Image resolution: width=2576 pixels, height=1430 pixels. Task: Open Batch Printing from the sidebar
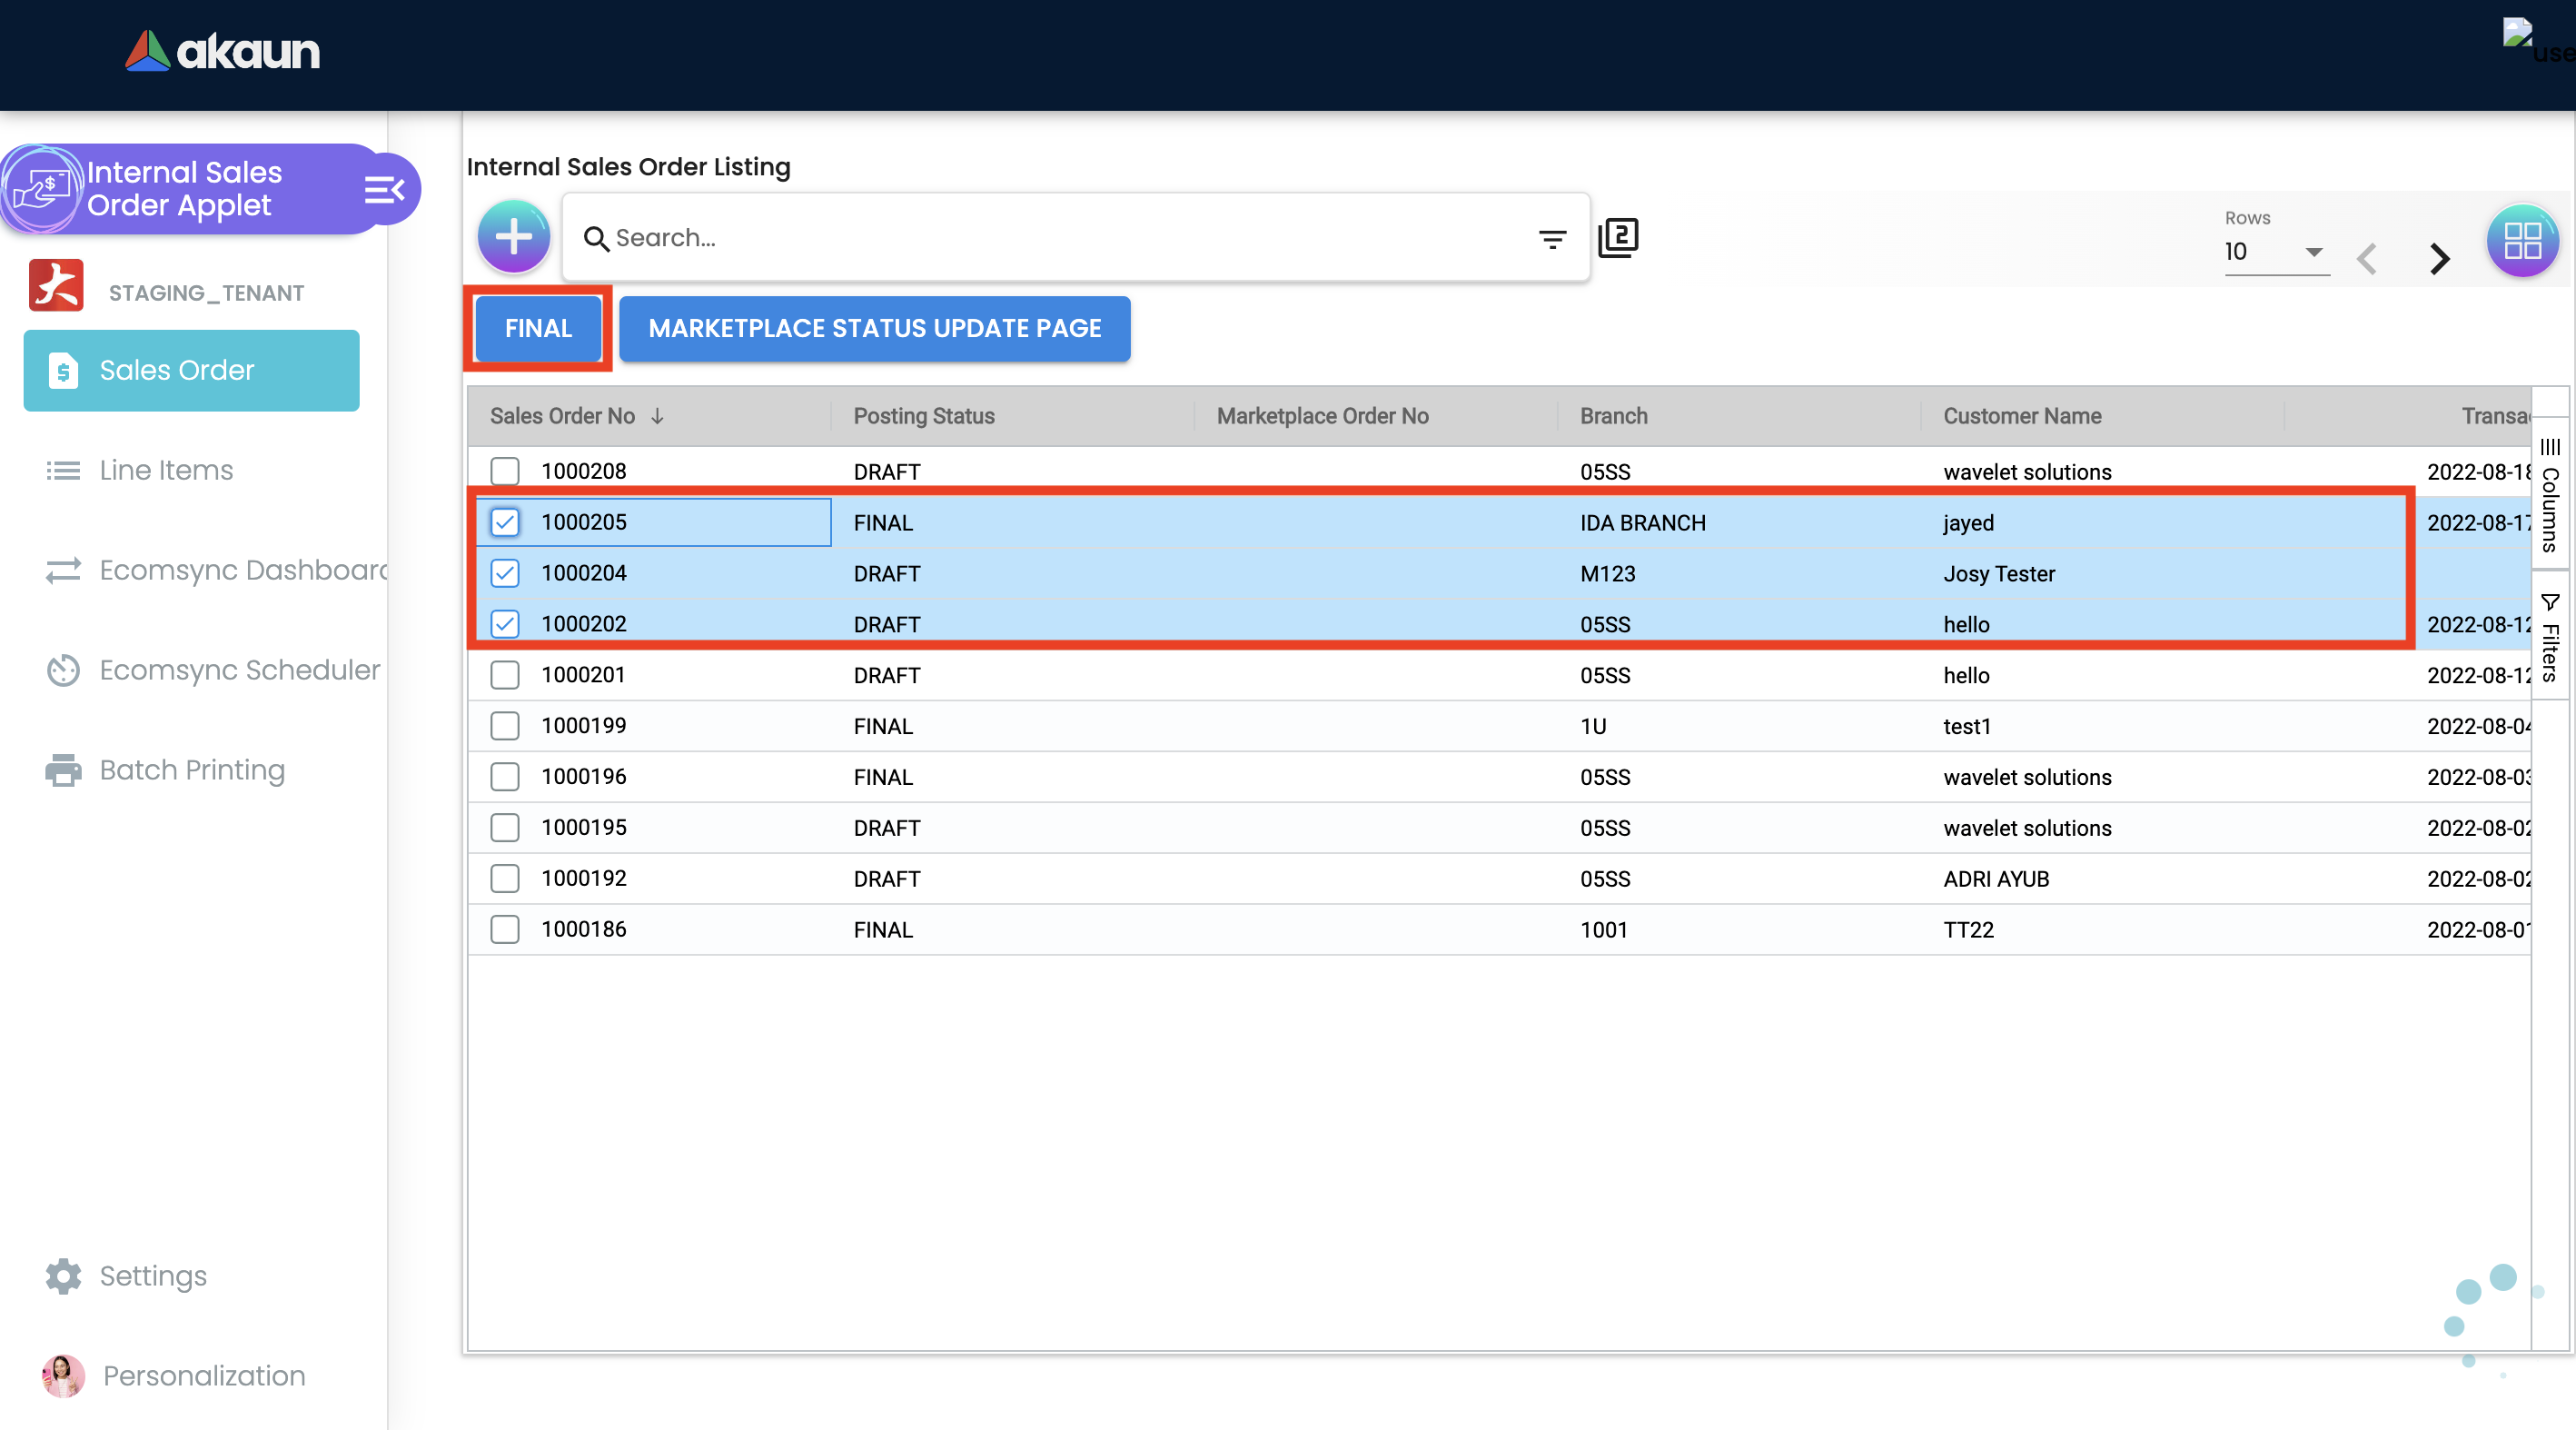tap(192, 769)
